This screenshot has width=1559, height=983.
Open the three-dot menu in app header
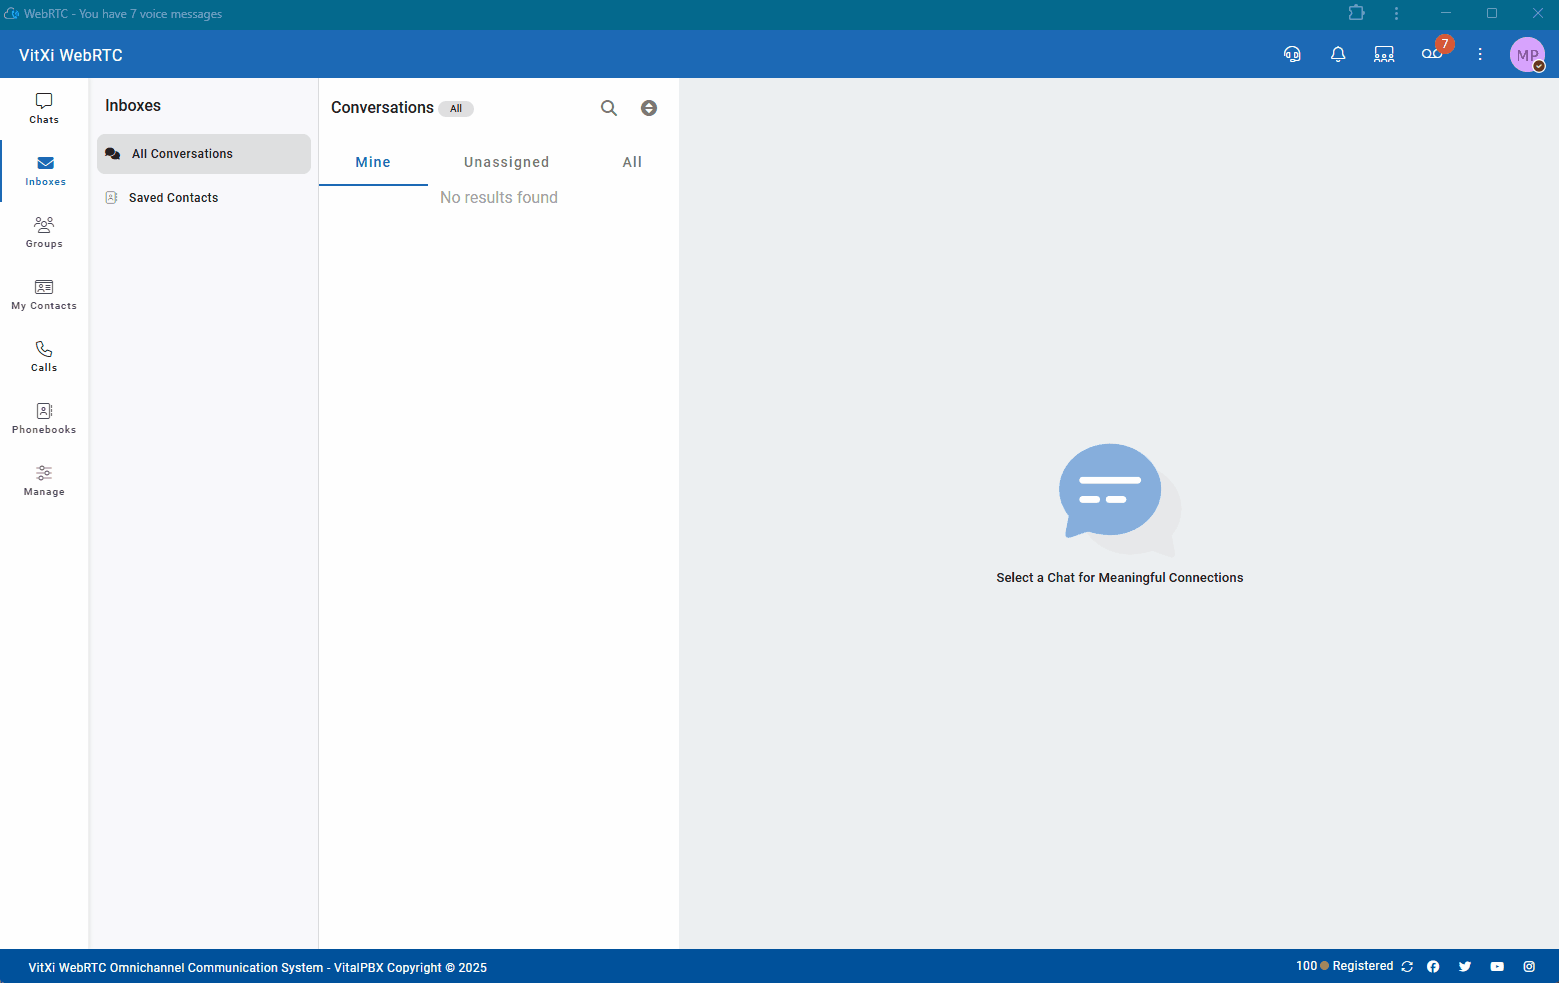[1480, 54]
